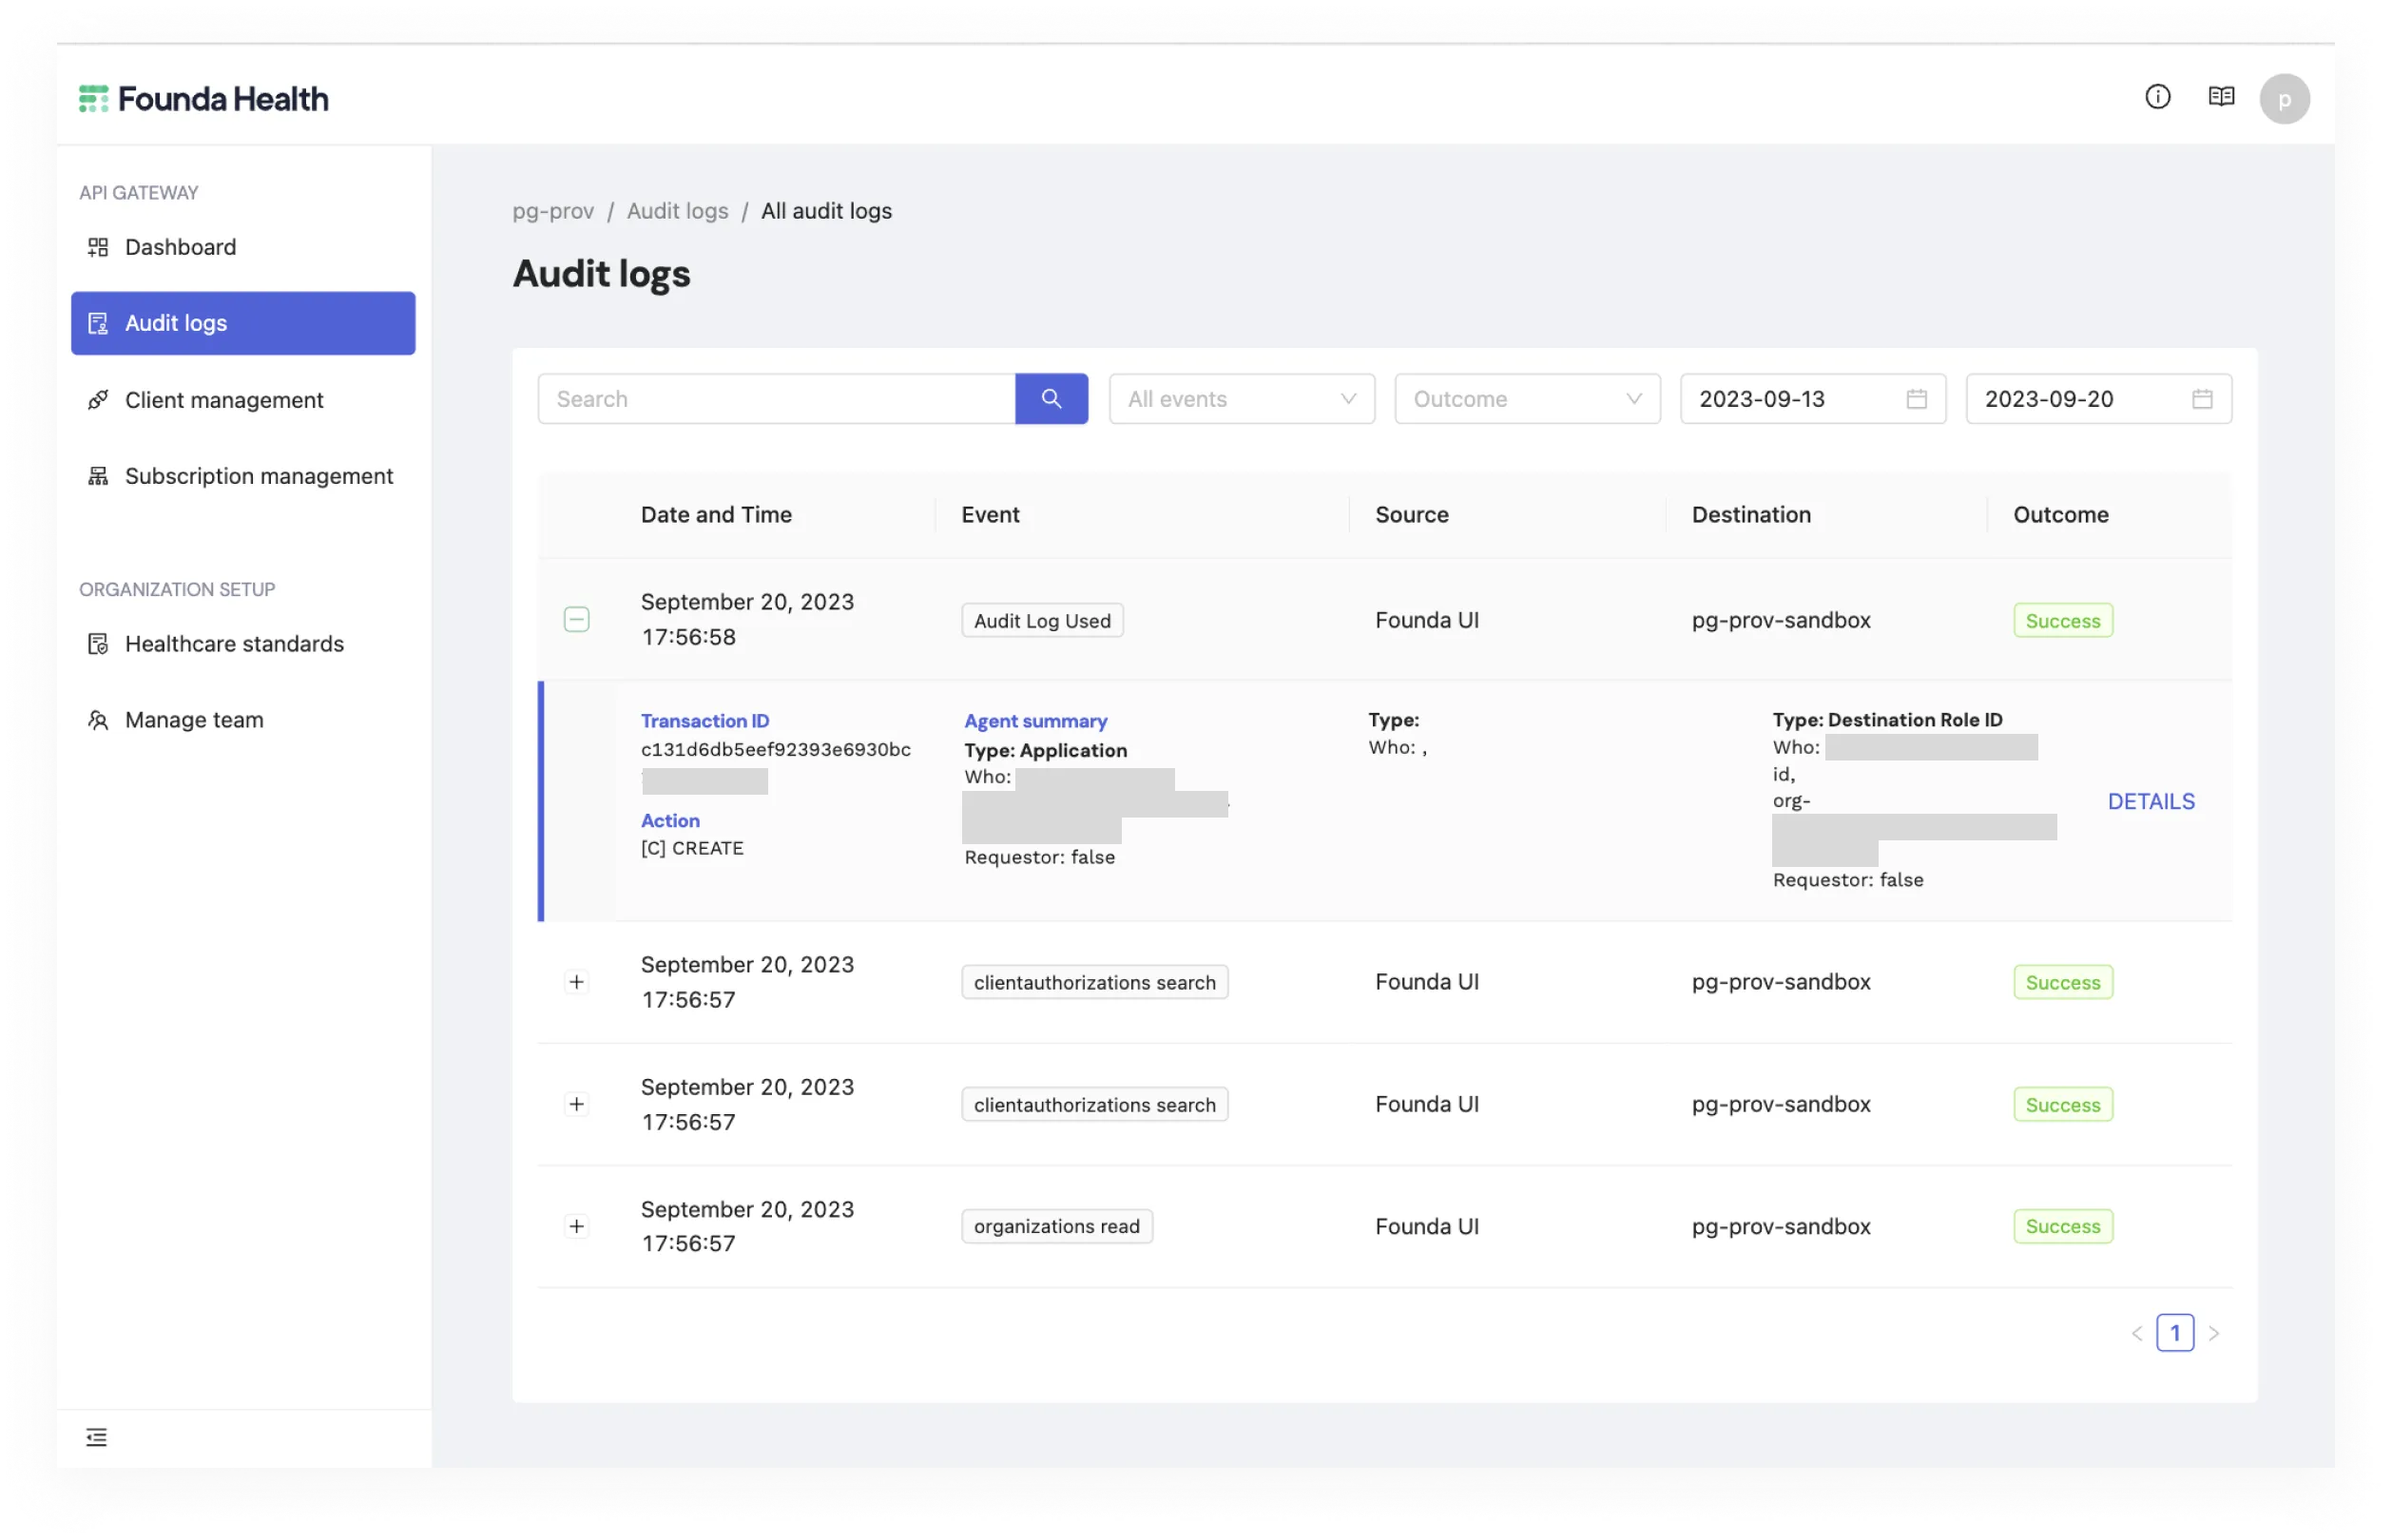The height and width of the screenshot is (1540, 2392).
Task: Click the Date and Time column header
Action: [716, 514]
